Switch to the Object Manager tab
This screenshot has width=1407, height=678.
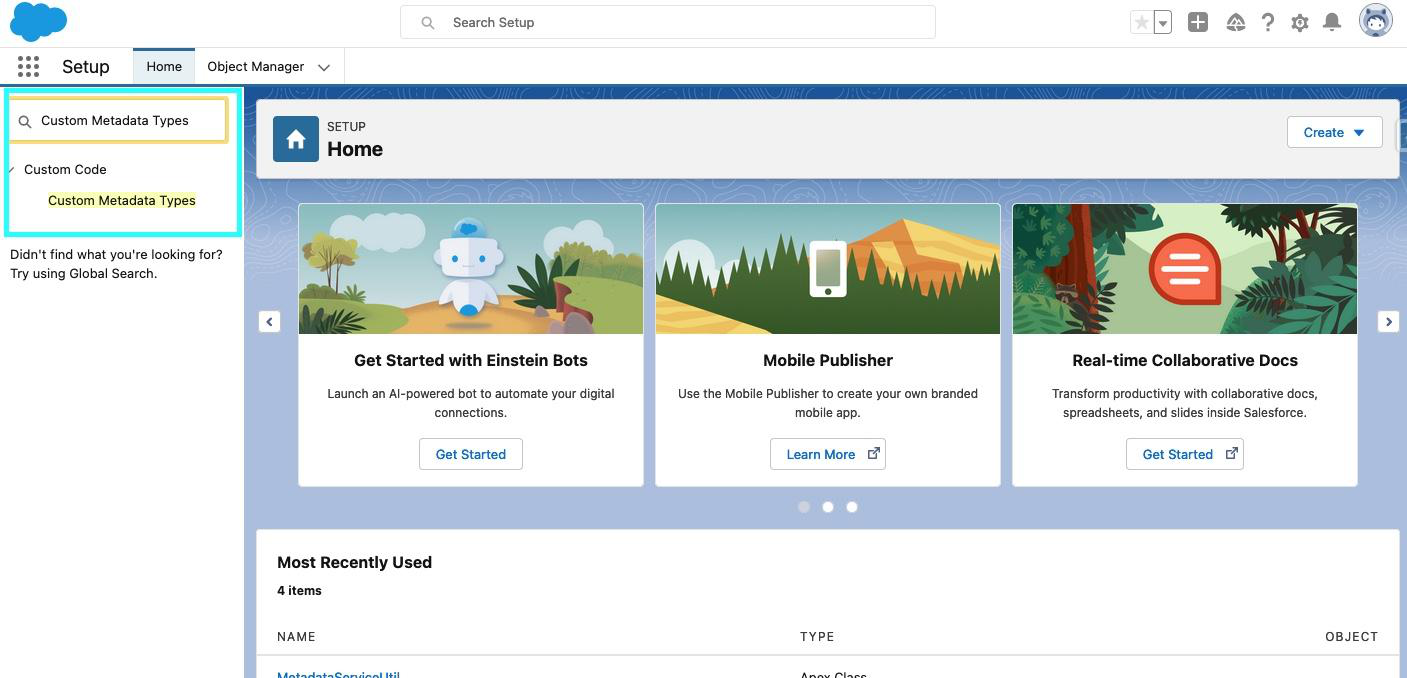pyautogui.click(x=256, y=66)
